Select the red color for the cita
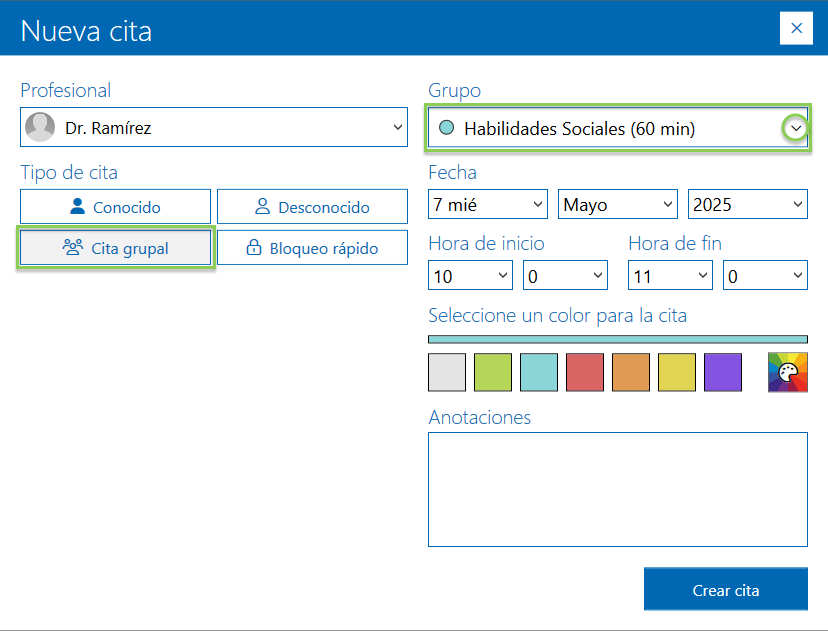The image size is (828, 631). (x=585, y=372)
